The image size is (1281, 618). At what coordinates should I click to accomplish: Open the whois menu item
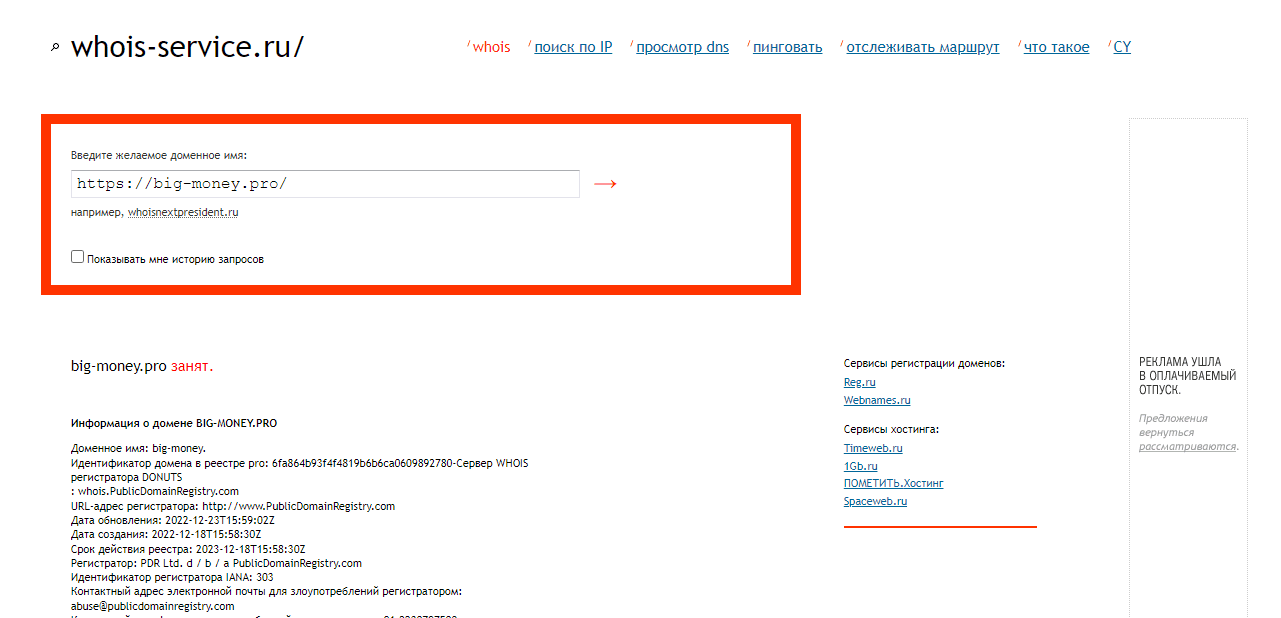point(491,47)
